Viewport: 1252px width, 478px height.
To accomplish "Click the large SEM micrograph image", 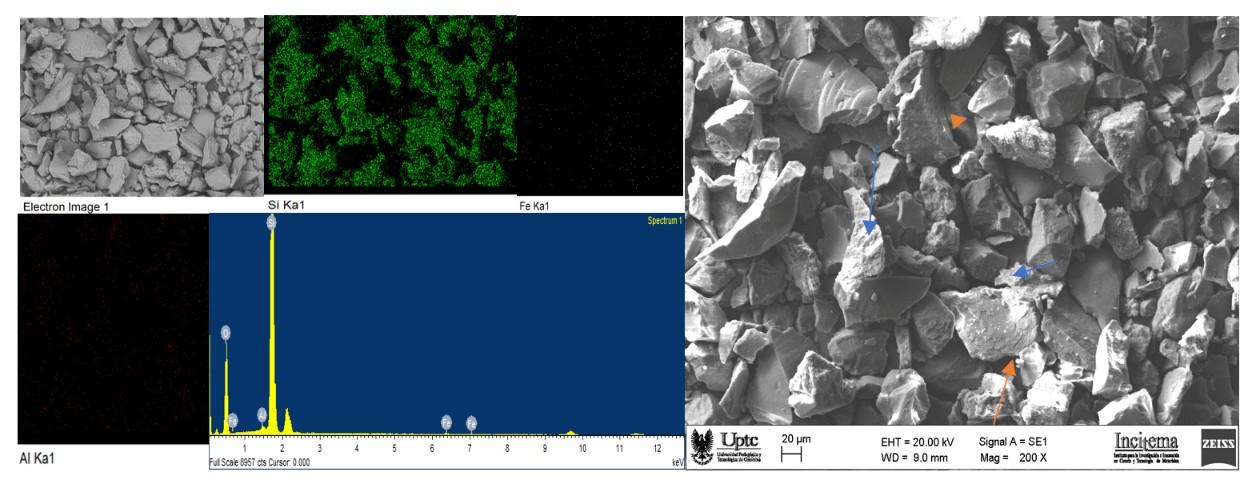I will tap(962, 220).
